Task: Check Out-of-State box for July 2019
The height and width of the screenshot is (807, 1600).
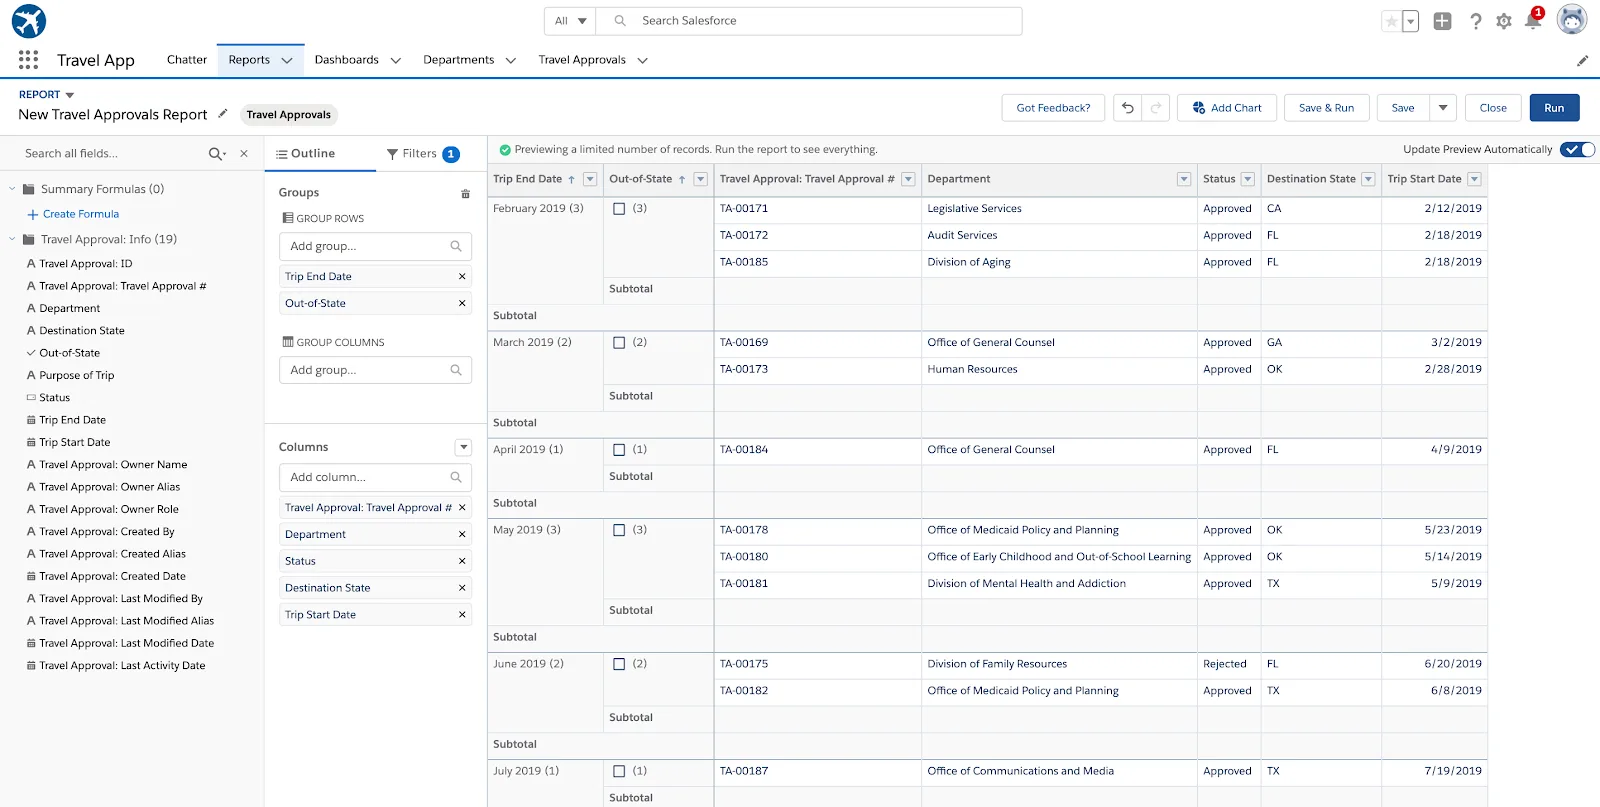Action: pos(619,771)
